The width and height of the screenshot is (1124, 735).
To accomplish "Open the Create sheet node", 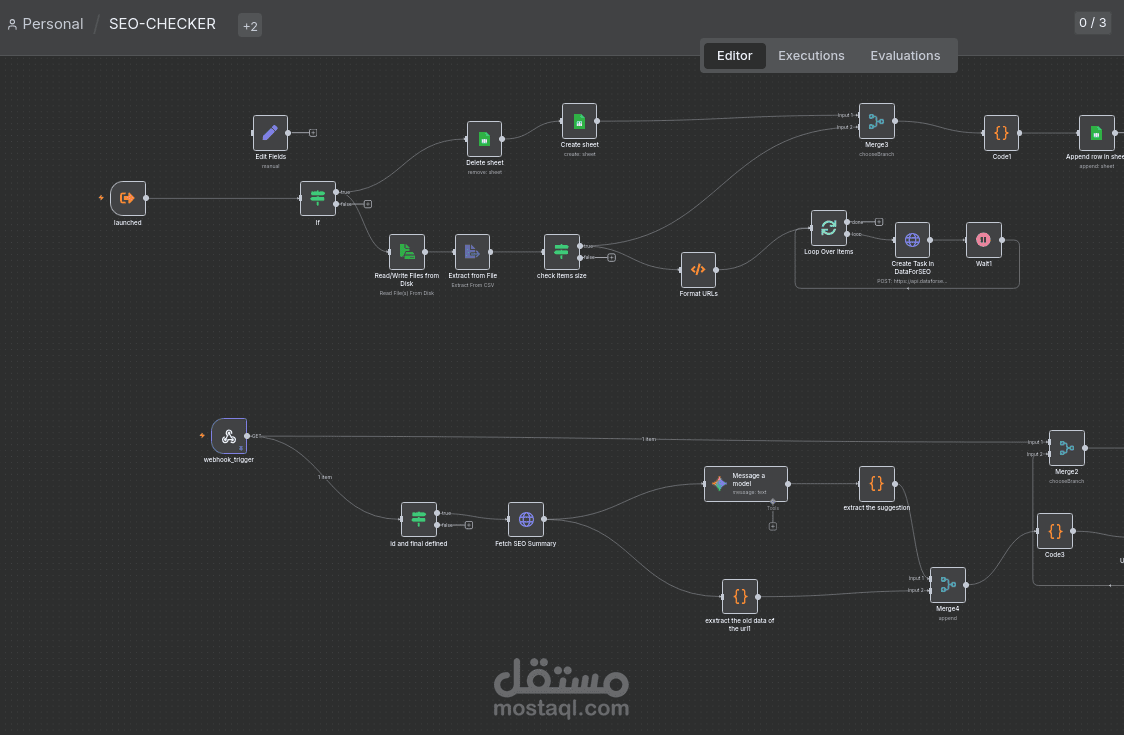I will click(579, 121).
